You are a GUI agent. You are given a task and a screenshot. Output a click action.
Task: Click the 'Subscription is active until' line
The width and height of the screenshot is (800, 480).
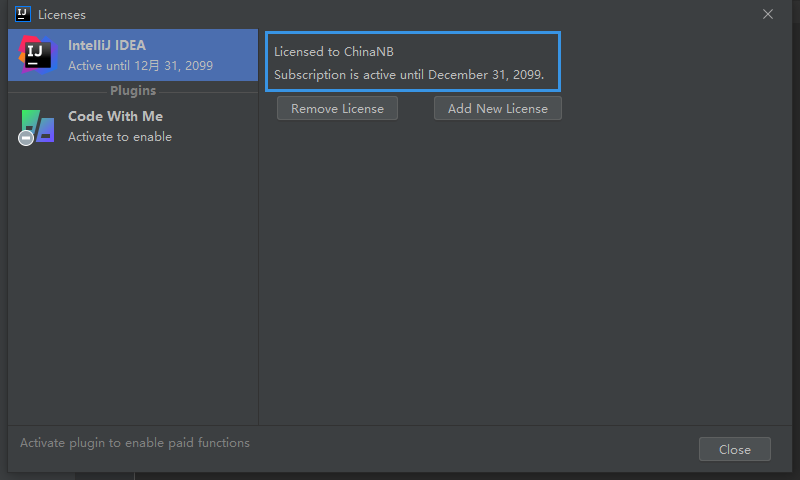[408, 75]
